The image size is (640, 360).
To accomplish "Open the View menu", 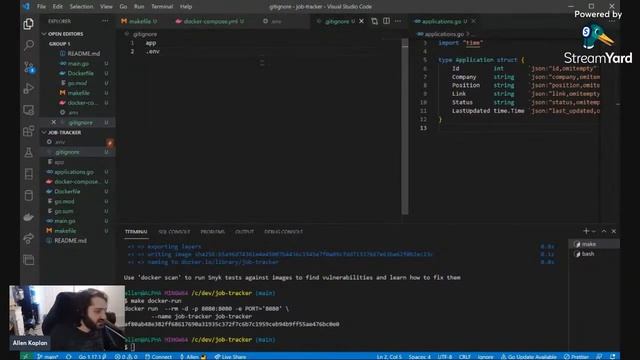I will pos(106,7).
